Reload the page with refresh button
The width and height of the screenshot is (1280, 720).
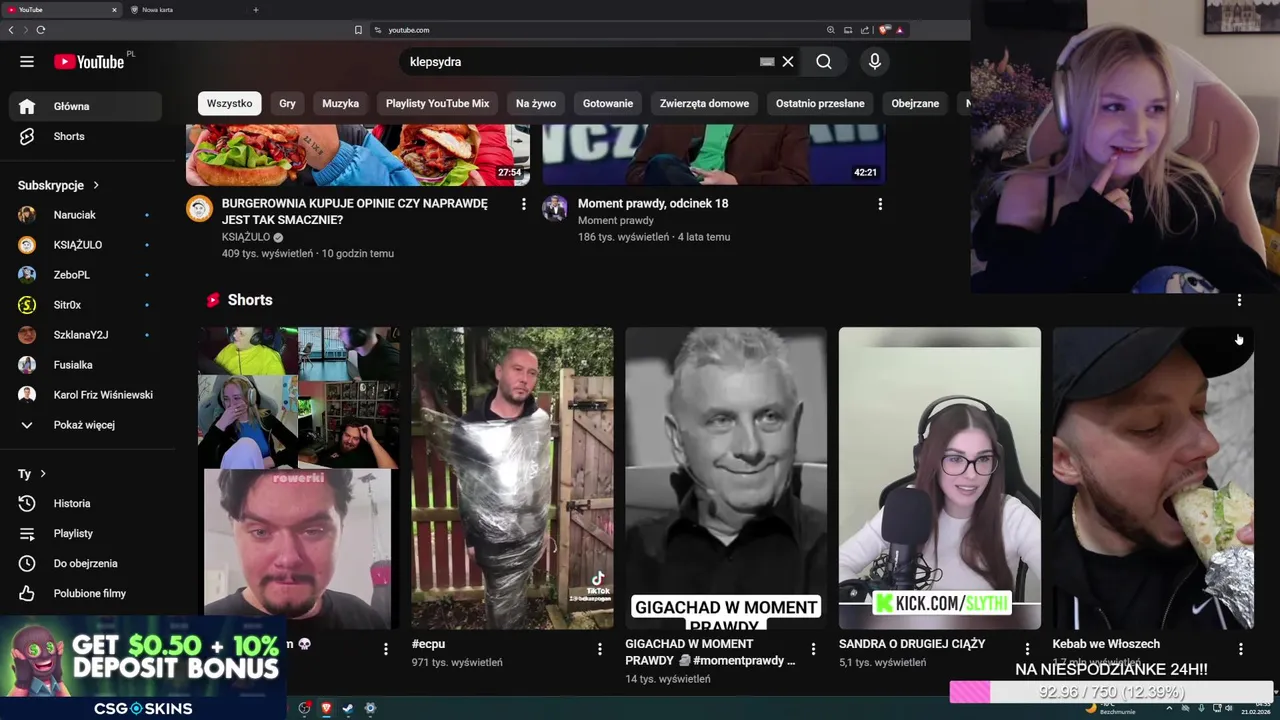(x=41, y=30)
